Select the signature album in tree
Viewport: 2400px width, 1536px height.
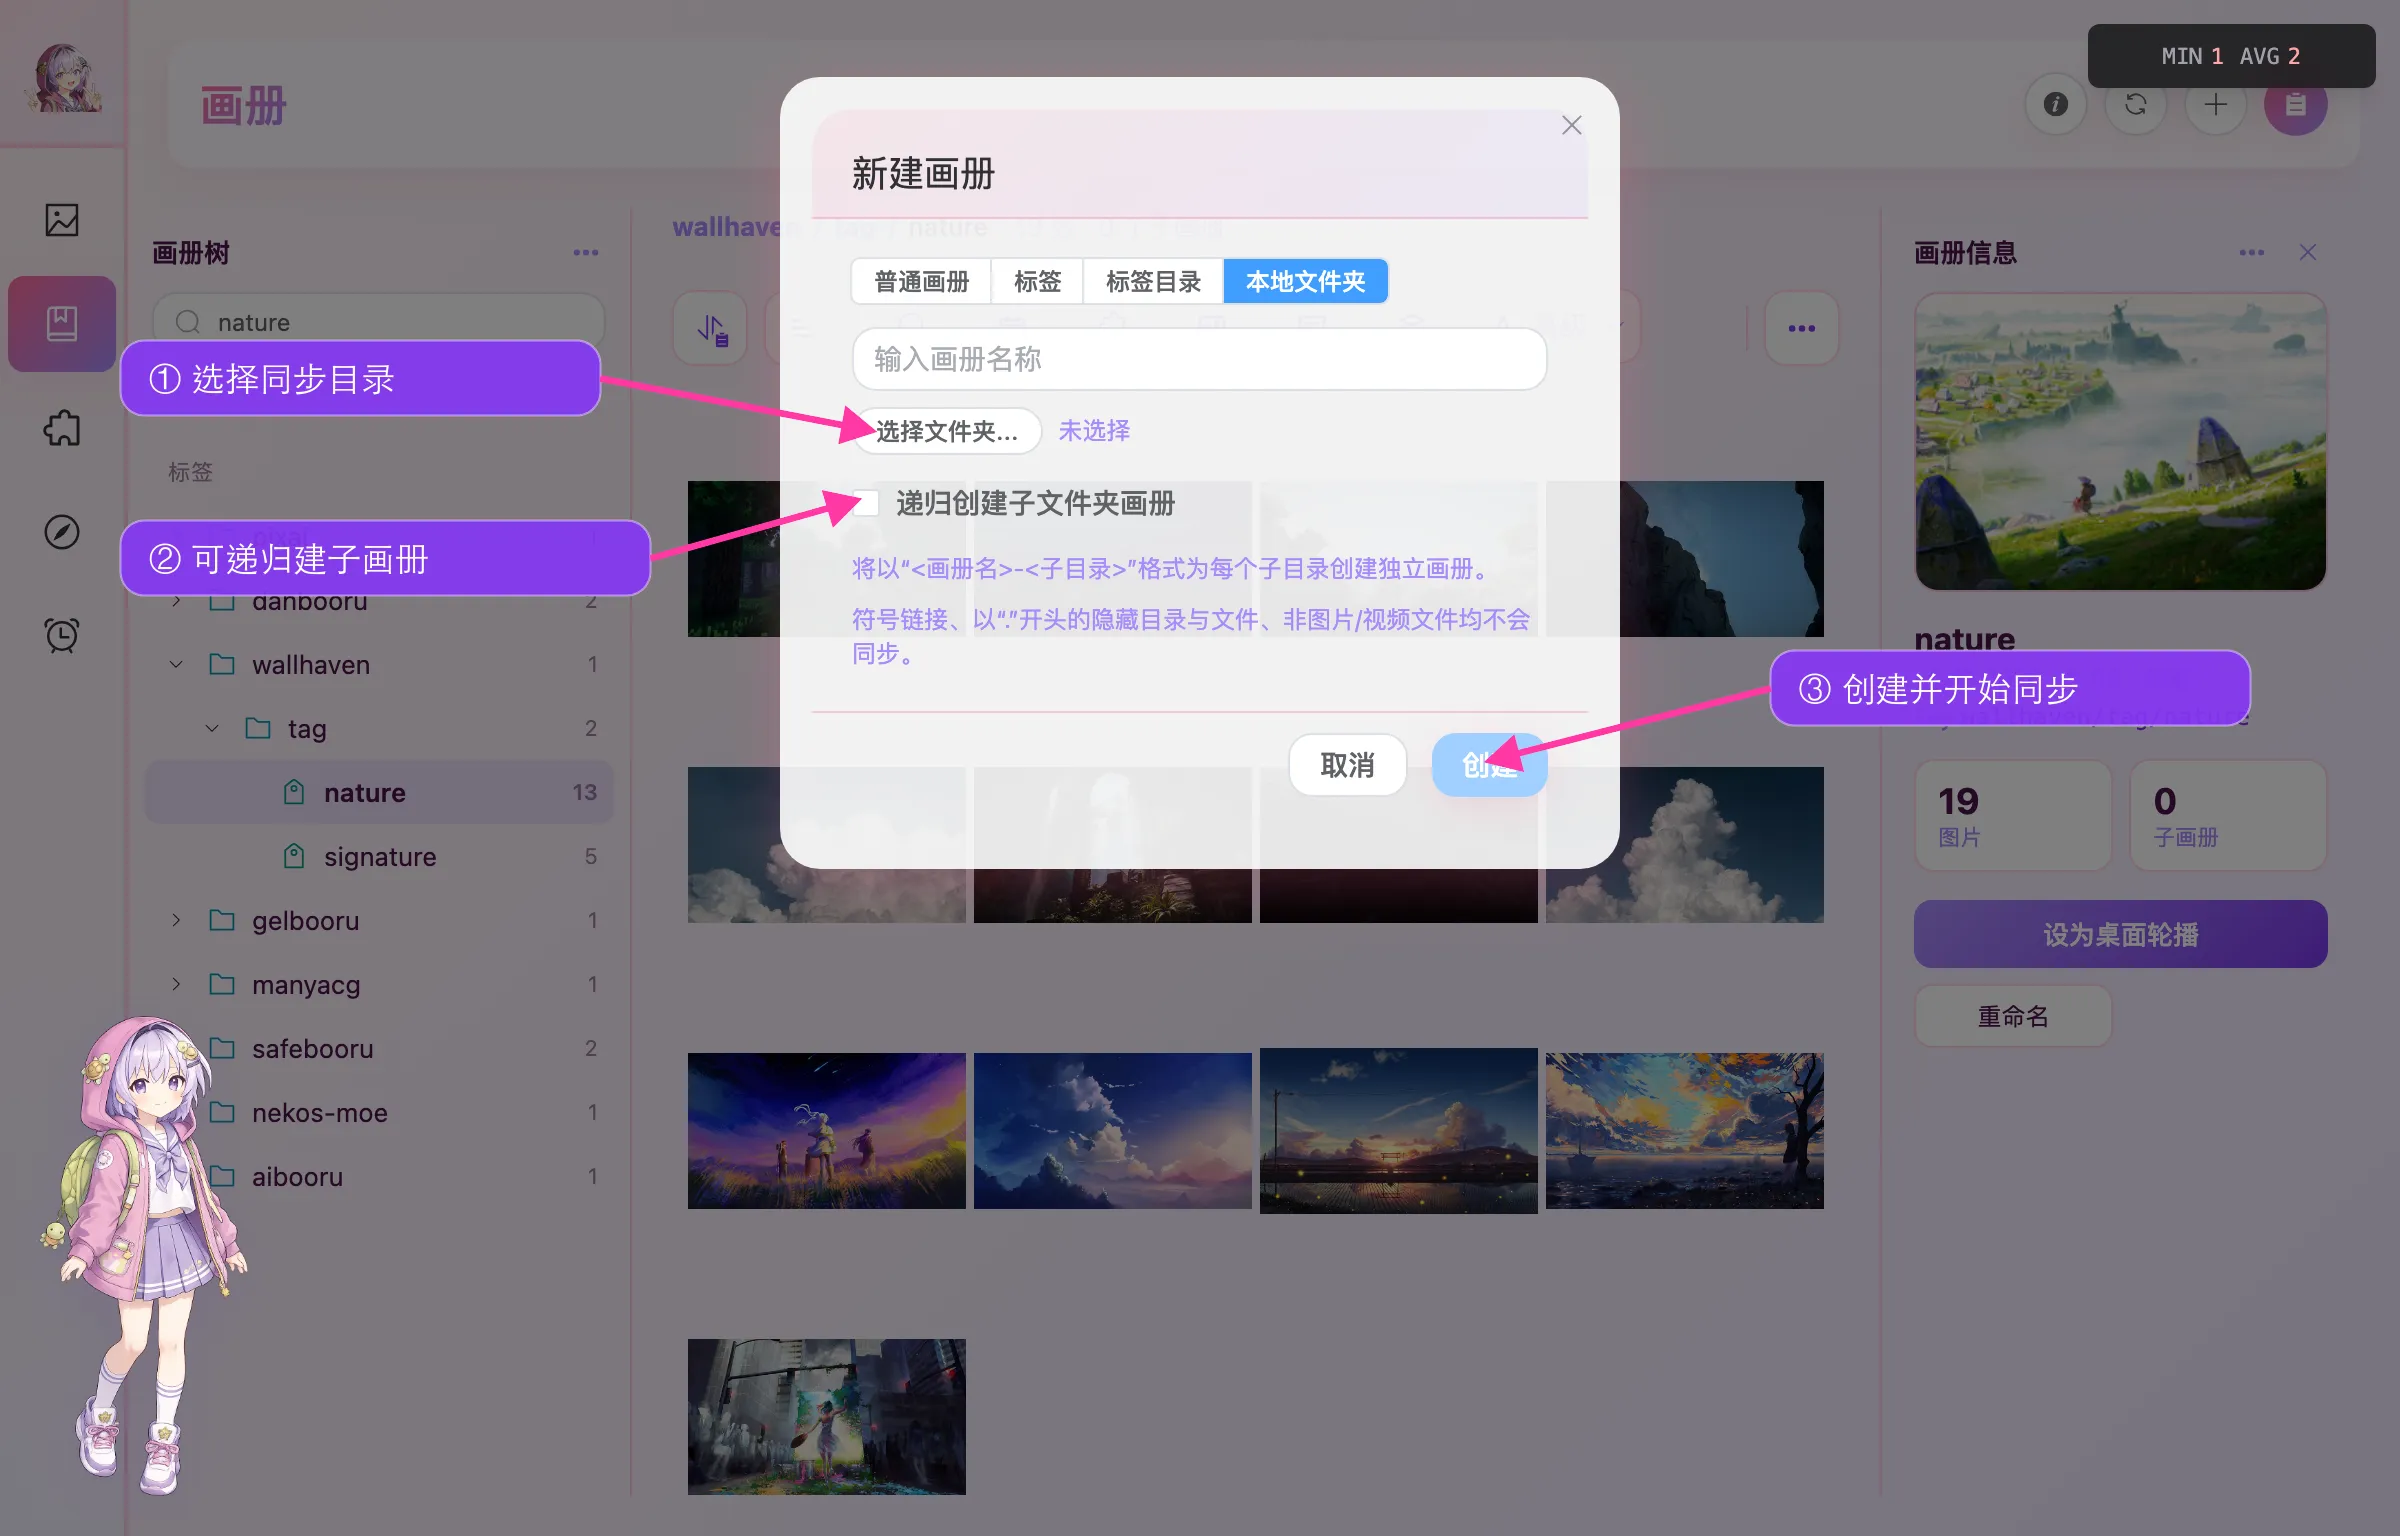(x=379, y=857)
